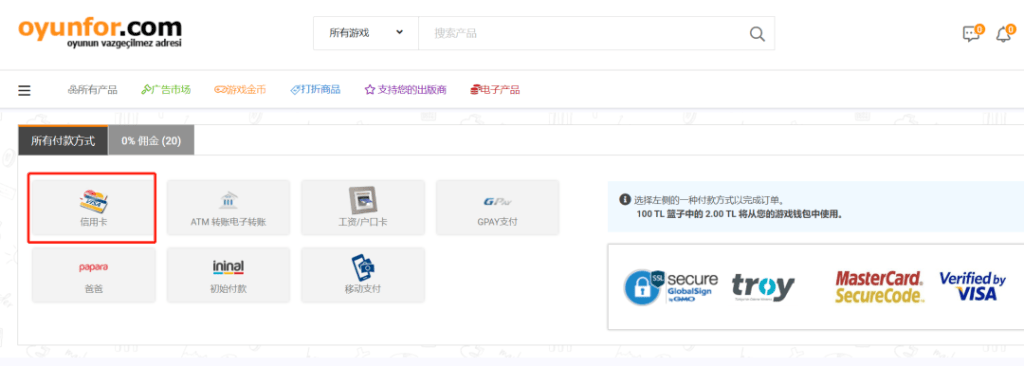Open the chat messages icon
1024x366 pixels.
click(972, 33)
